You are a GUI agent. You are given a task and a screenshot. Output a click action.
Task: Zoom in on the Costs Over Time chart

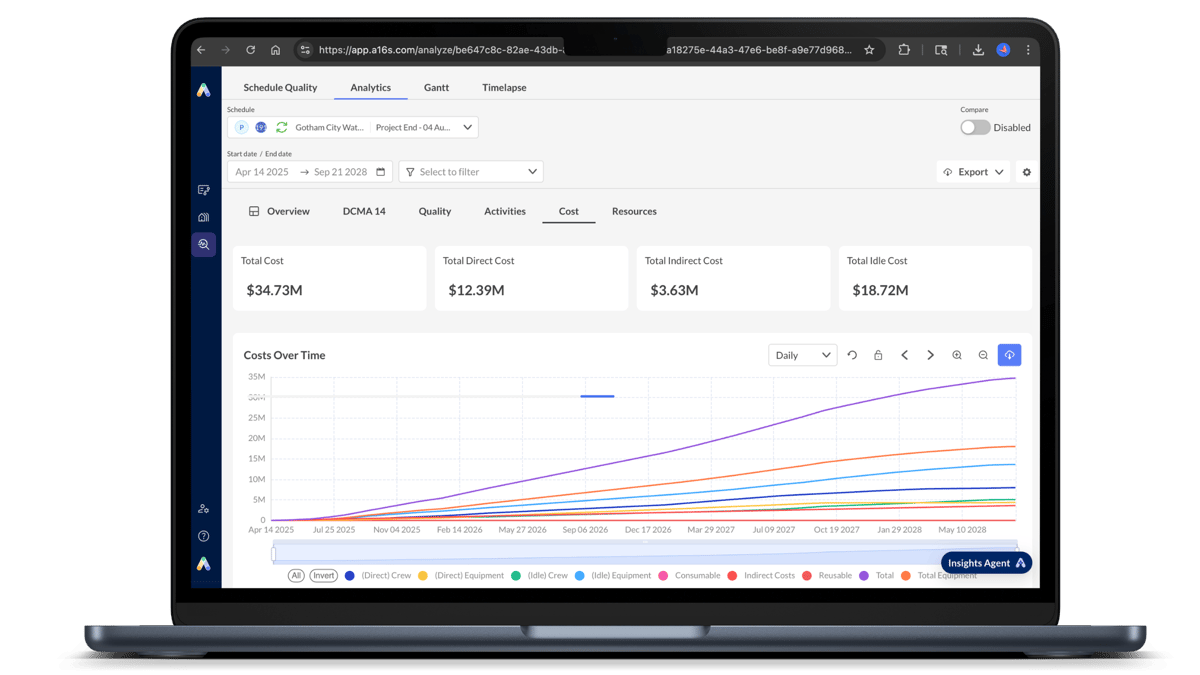click(x=957, y=355)
